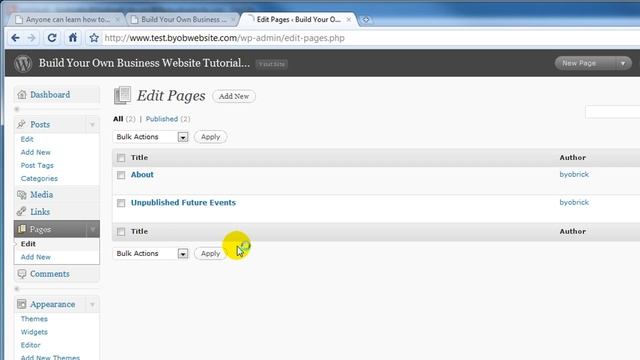Click the search pages input field

pyautogui.click(x=613, y=112)
